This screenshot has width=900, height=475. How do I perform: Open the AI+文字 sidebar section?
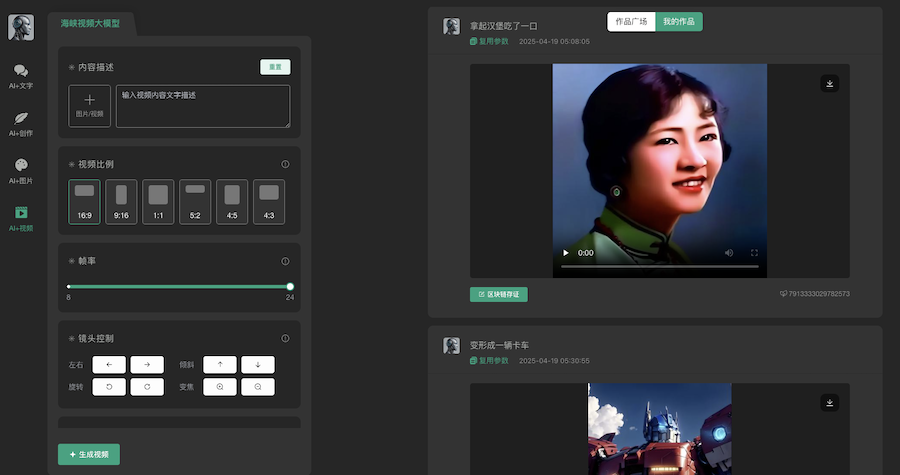pyautogui.click(x=21, y=76)
